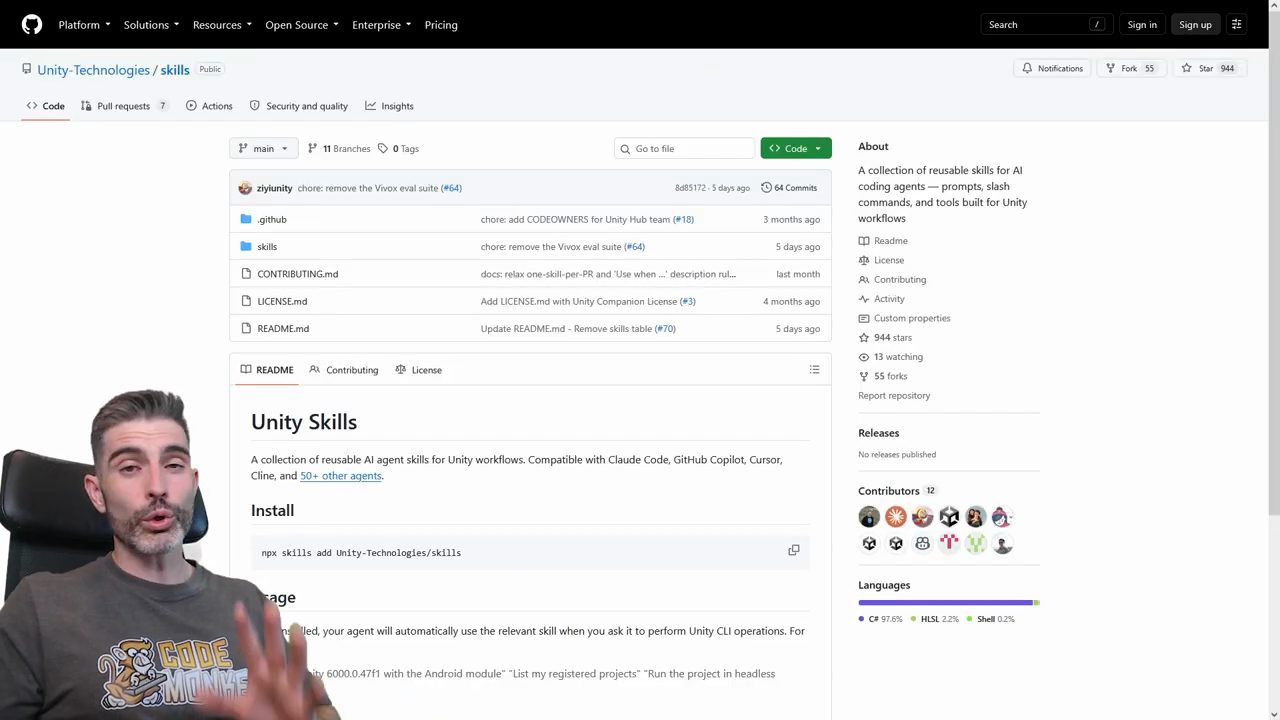Open the 11 Branches list
This screenshot has width=1280, height=720.
pyautogui.click(x=339, y=149)
